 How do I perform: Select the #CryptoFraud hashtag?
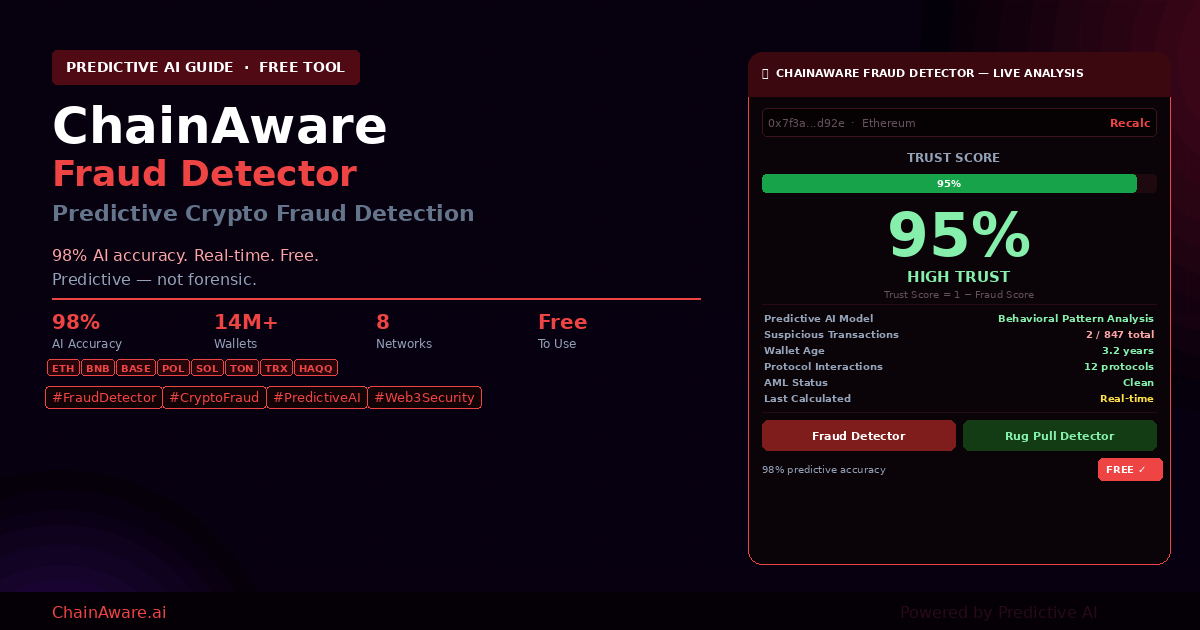click(214, 398)
